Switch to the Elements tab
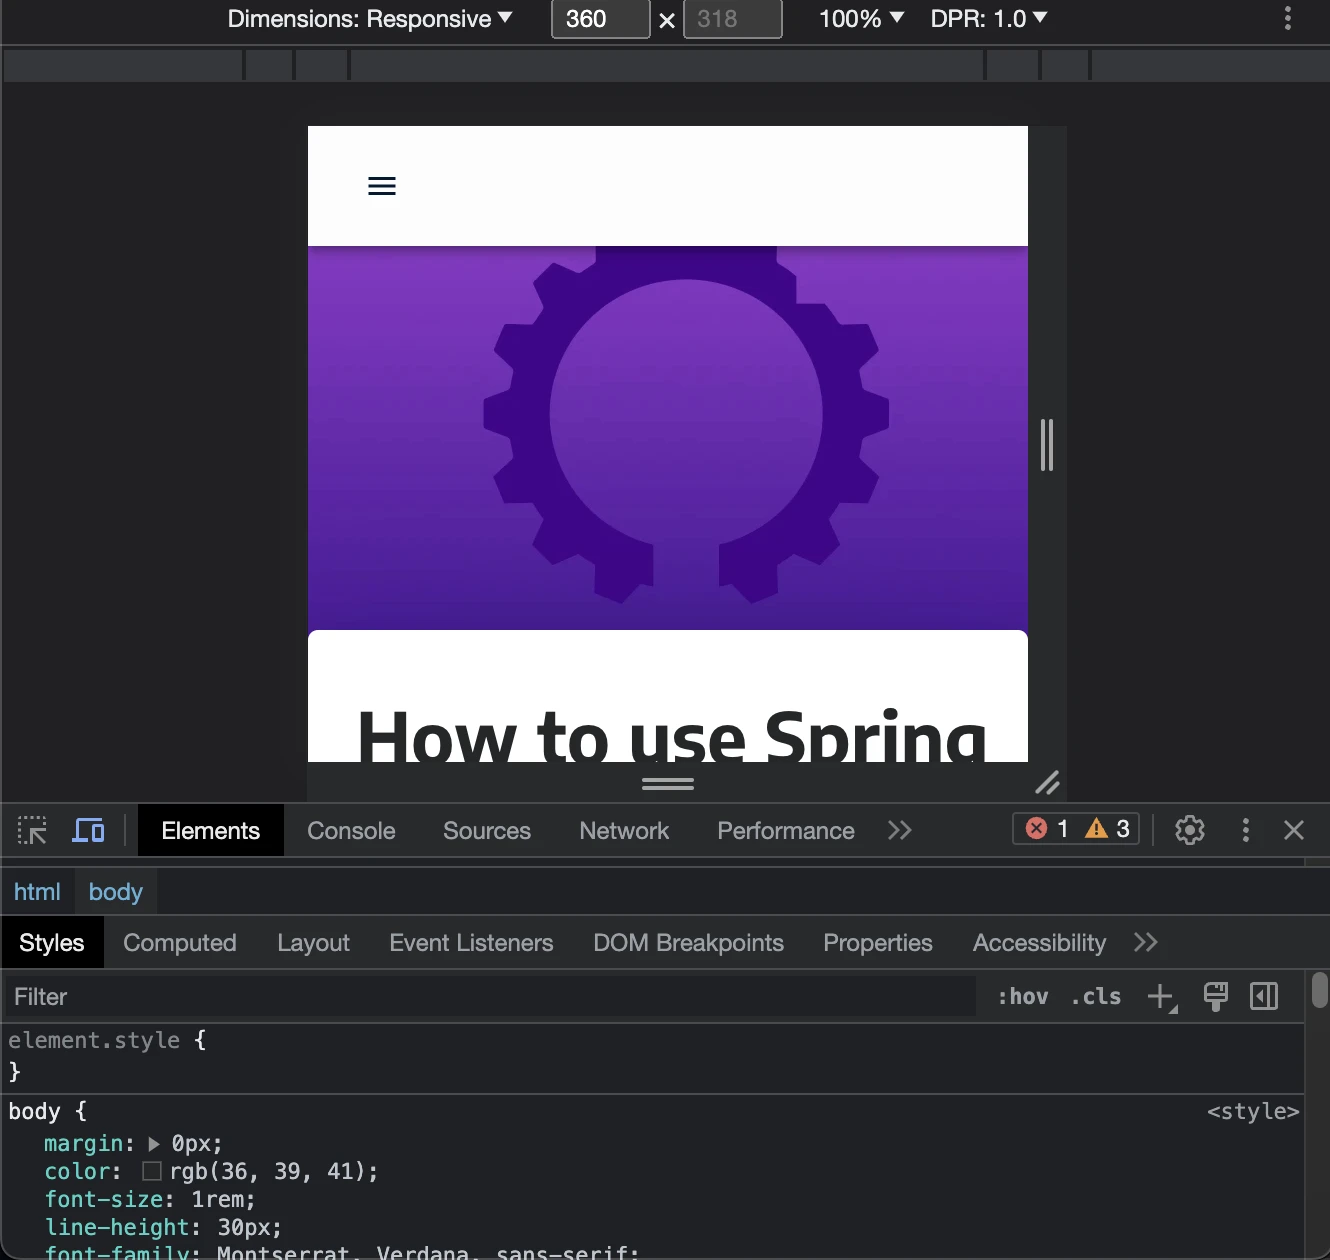This screenshot has width=1330, height=1260. (211, 830)
